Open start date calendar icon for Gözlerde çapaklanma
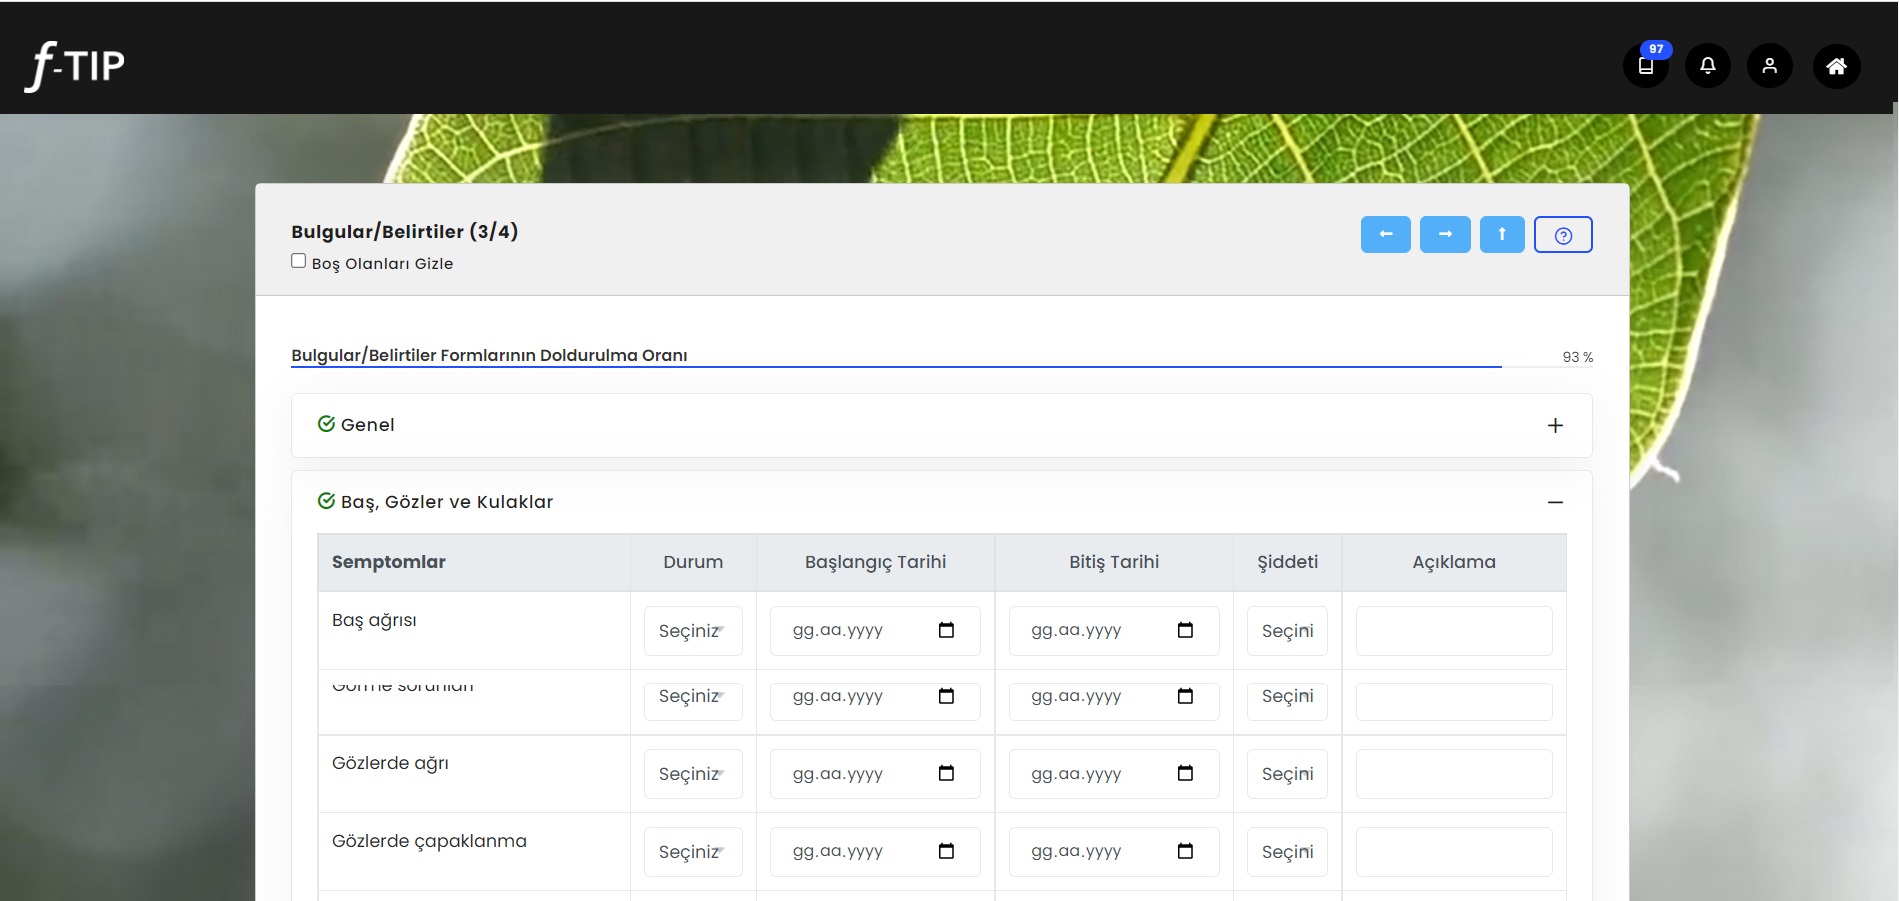This screenshot has height=901, width=1899. point(946,851)
